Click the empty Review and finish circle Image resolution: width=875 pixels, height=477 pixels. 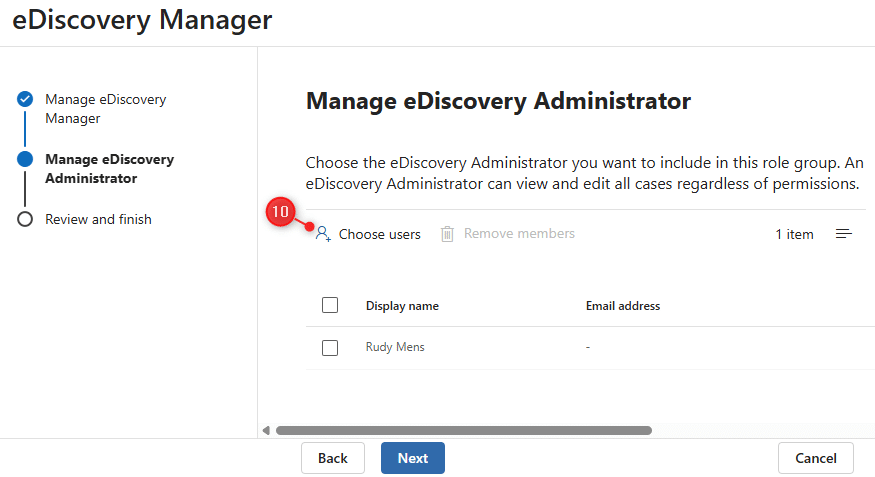click(x=25, y=219)
